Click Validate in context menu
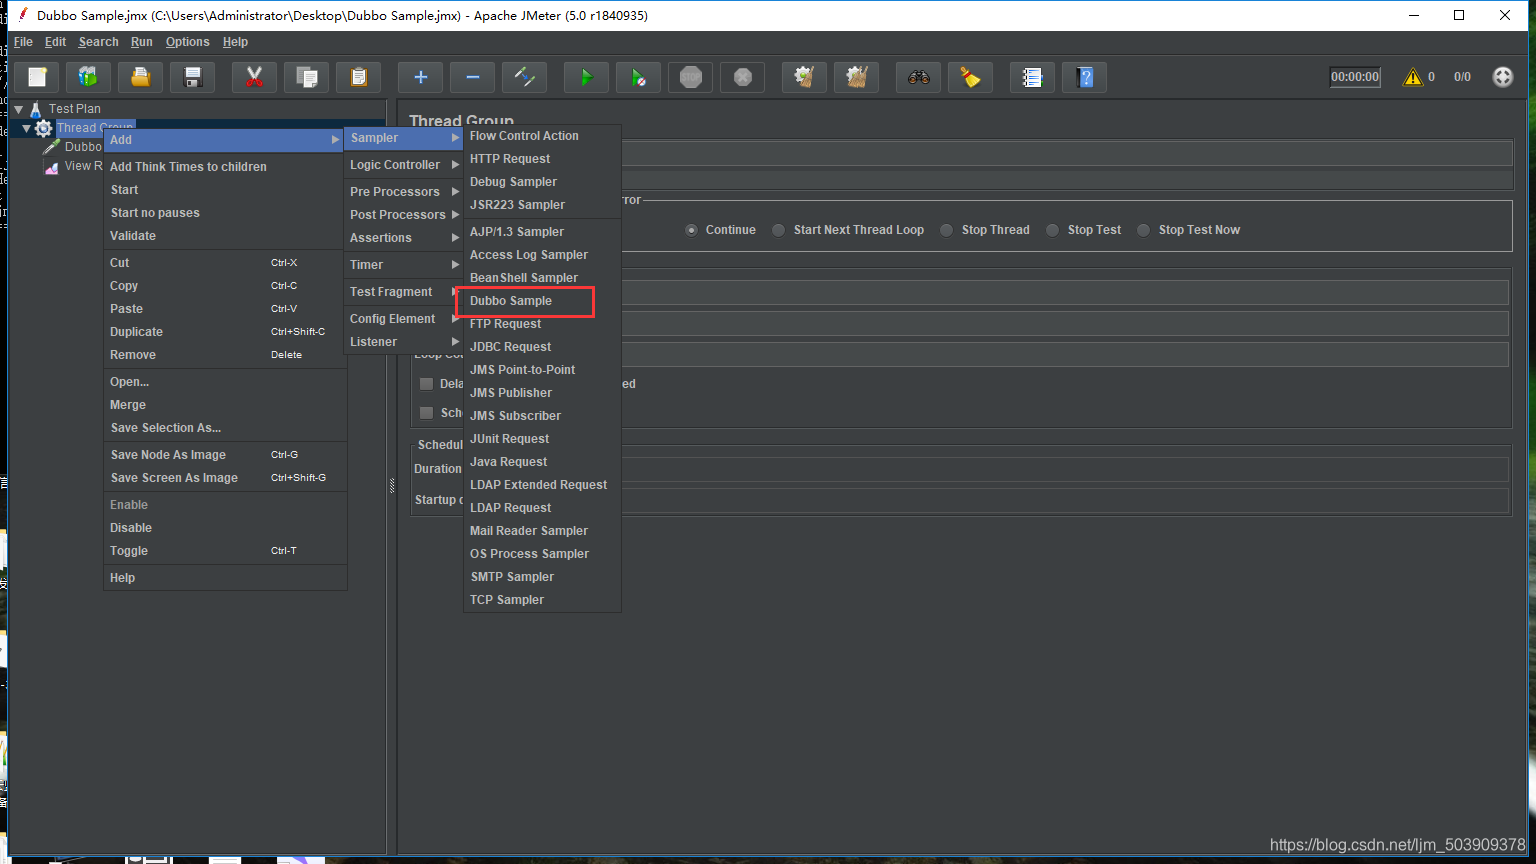Image resolution: width=1536 pixels, height=864 pixels. 225,236
